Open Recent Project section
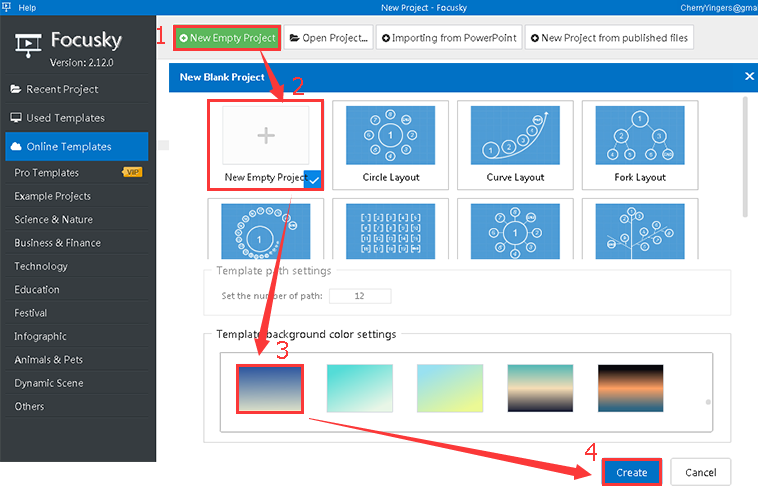The height and width of the screenshot is (495, 758). click(77, 89)
